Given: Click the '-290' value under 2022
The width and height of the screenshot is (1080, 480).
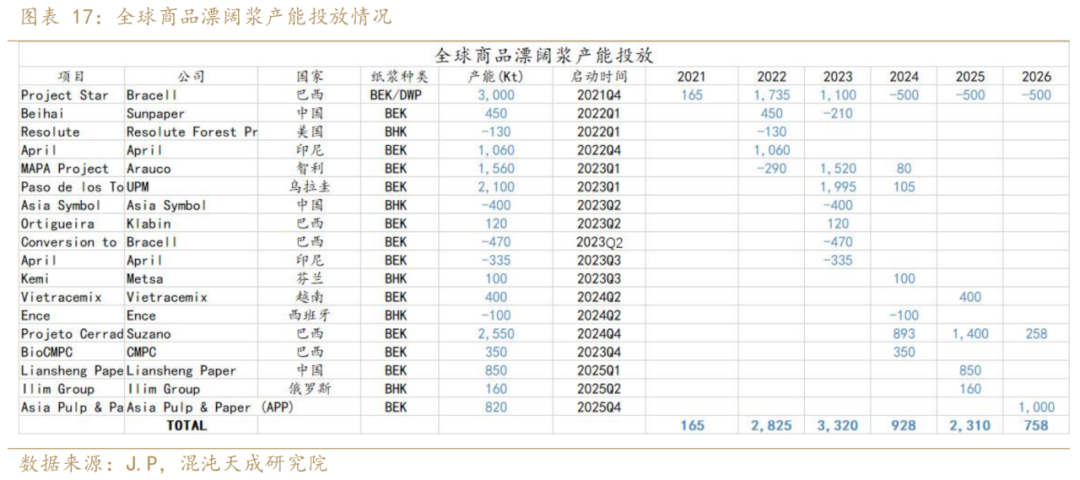Looking at the screenshot, I should pos(771,169).
